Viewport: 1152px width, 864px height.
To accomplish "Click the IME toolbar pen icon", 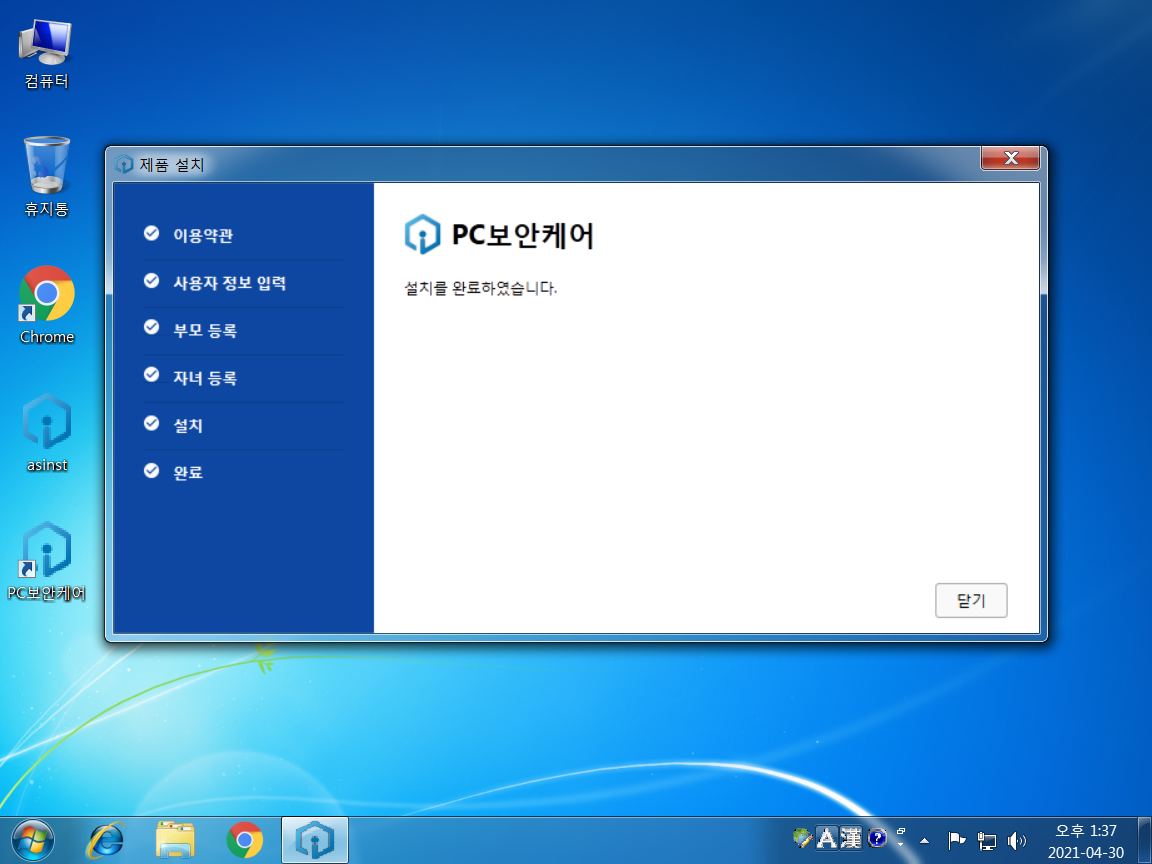I will click(802, 838).
